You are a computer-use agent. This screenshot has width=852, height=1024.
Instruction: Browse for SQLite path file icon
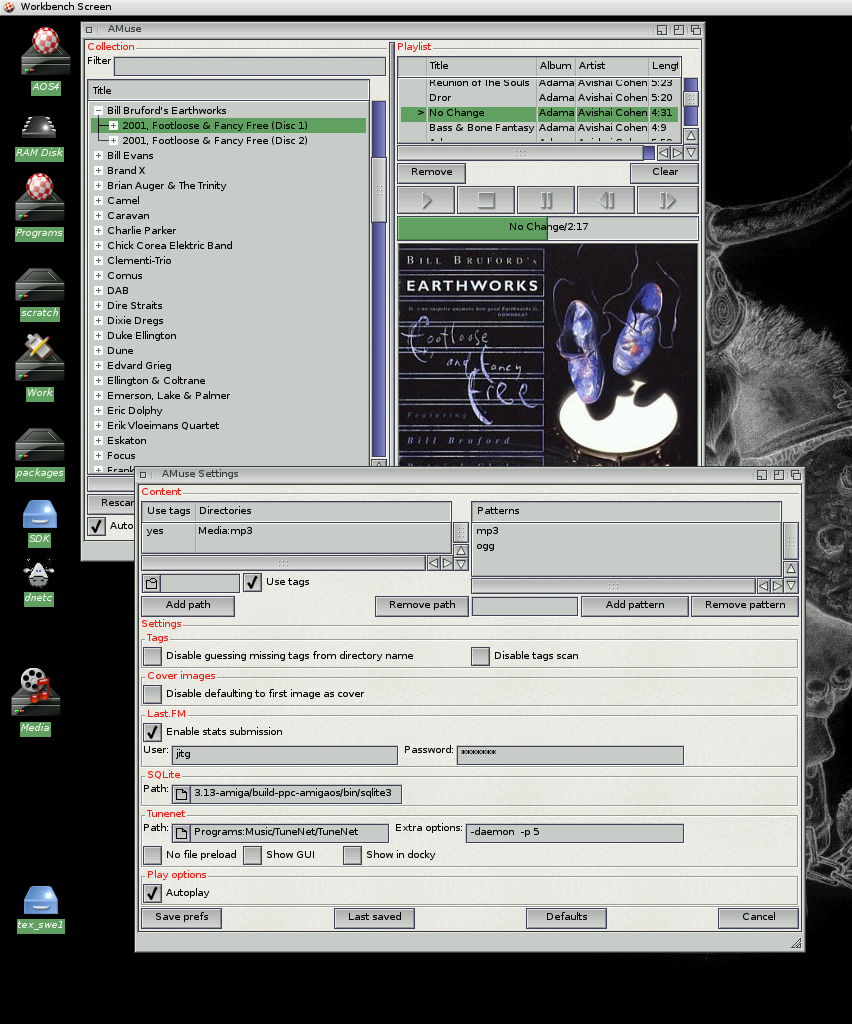click(x=181, y=793)
